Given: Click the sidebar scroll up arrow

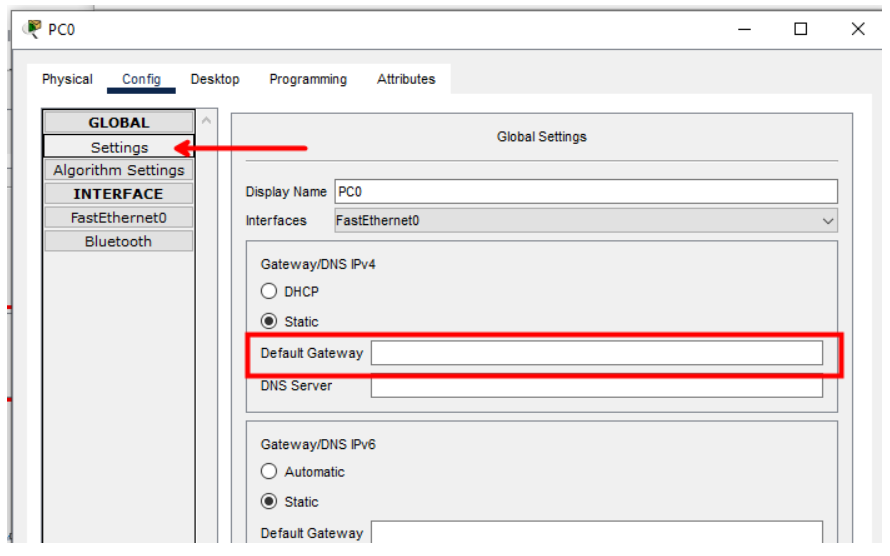Looking at the screenshot, I should [x=207, y=121].
